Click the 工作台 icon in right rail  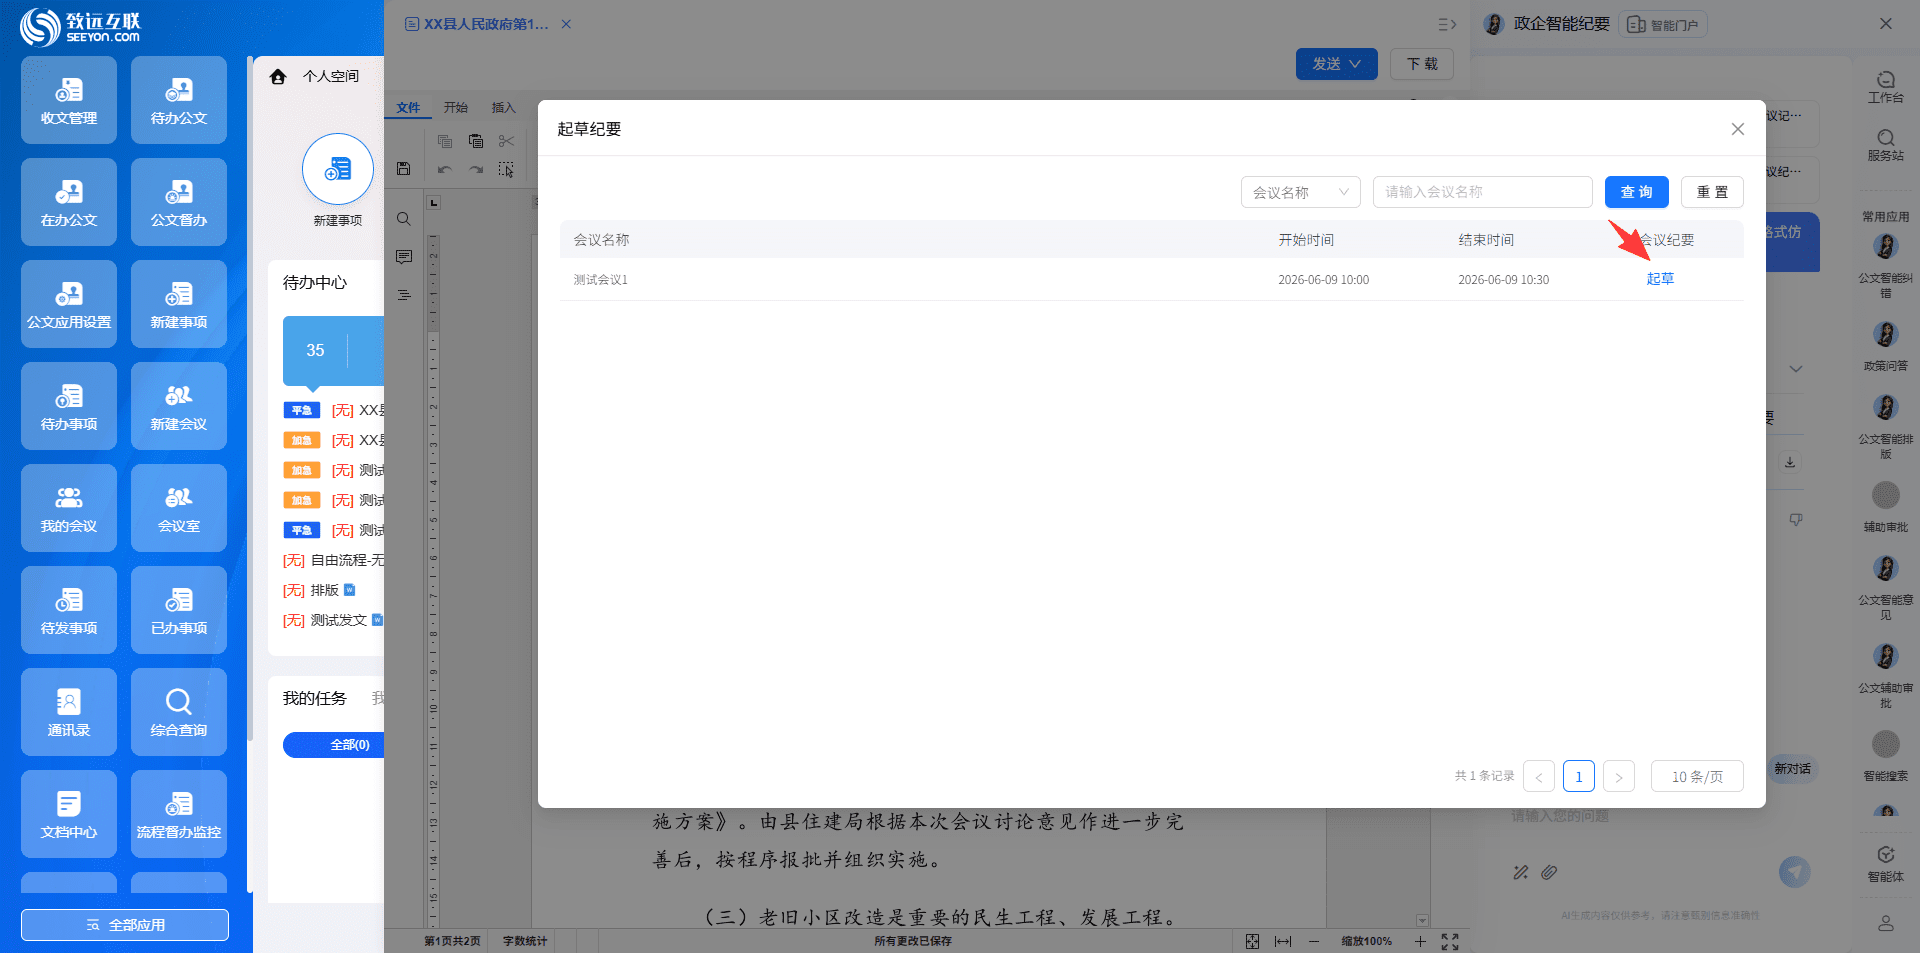click(x=1886, y=87)
